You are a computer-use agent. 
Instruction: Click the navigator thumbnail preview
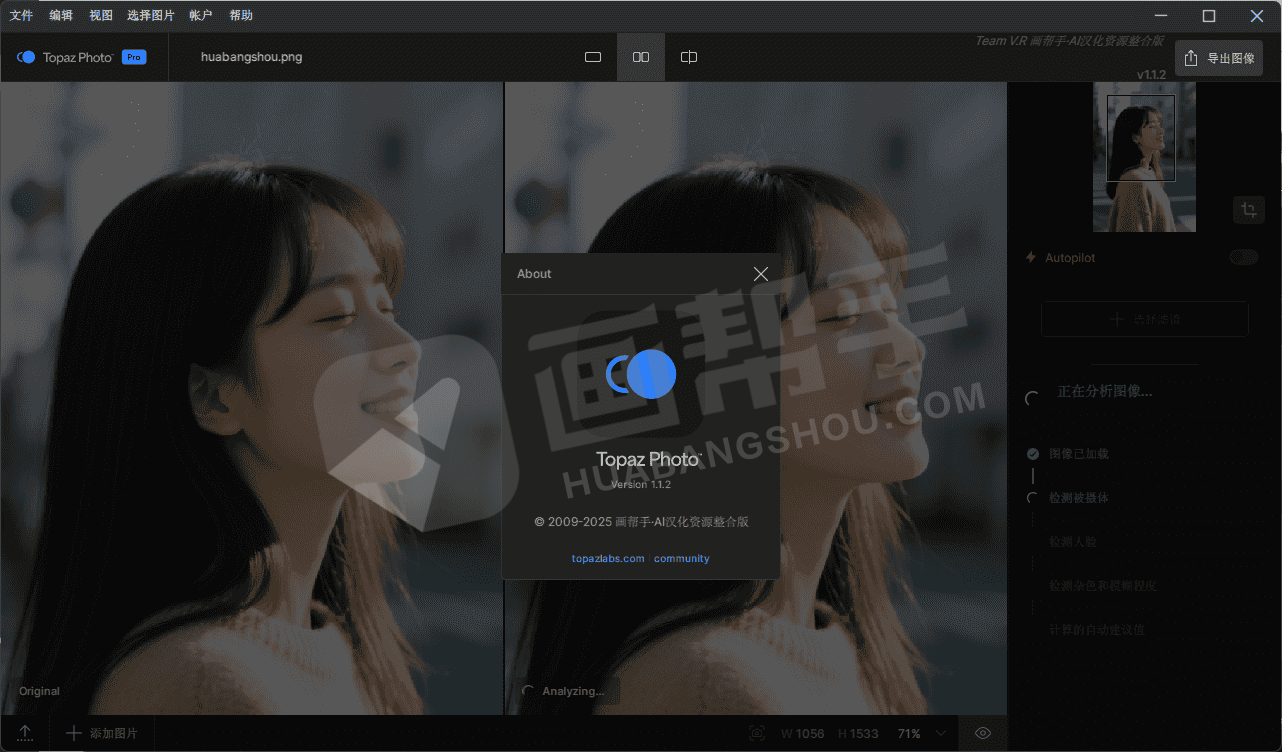(1145, 157)
